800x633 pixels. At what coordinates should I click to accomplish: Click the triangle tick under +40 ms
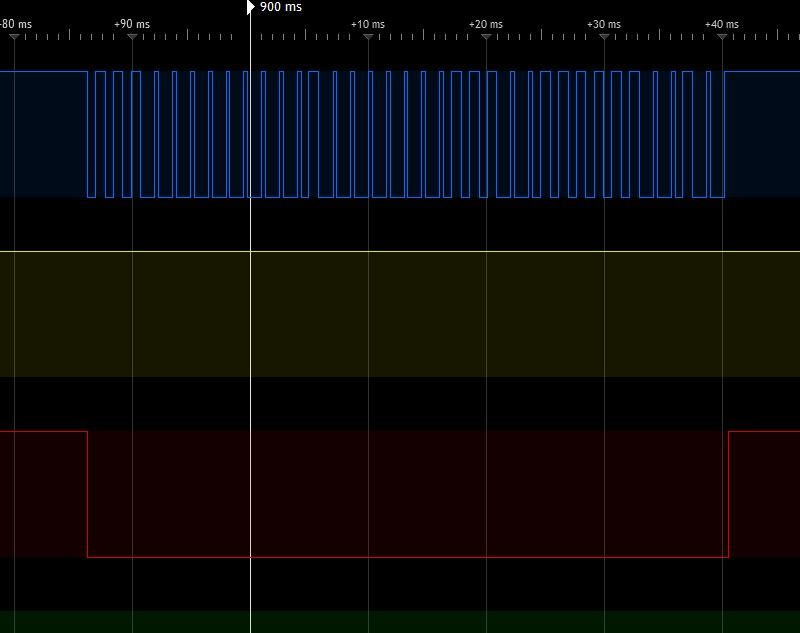click(x=722, y=37)
